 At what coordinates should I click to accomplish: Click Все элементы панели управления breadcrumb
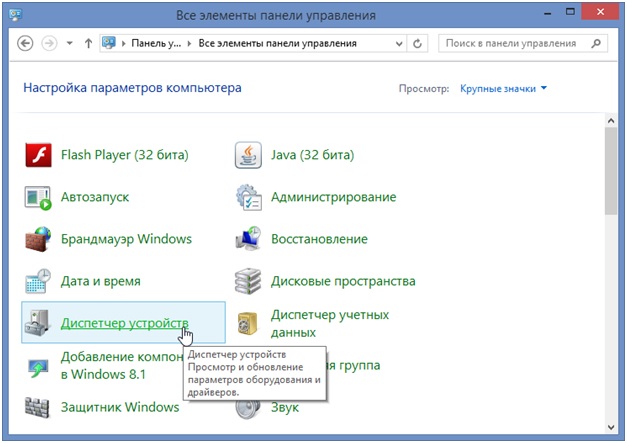[x=278, y=43]
